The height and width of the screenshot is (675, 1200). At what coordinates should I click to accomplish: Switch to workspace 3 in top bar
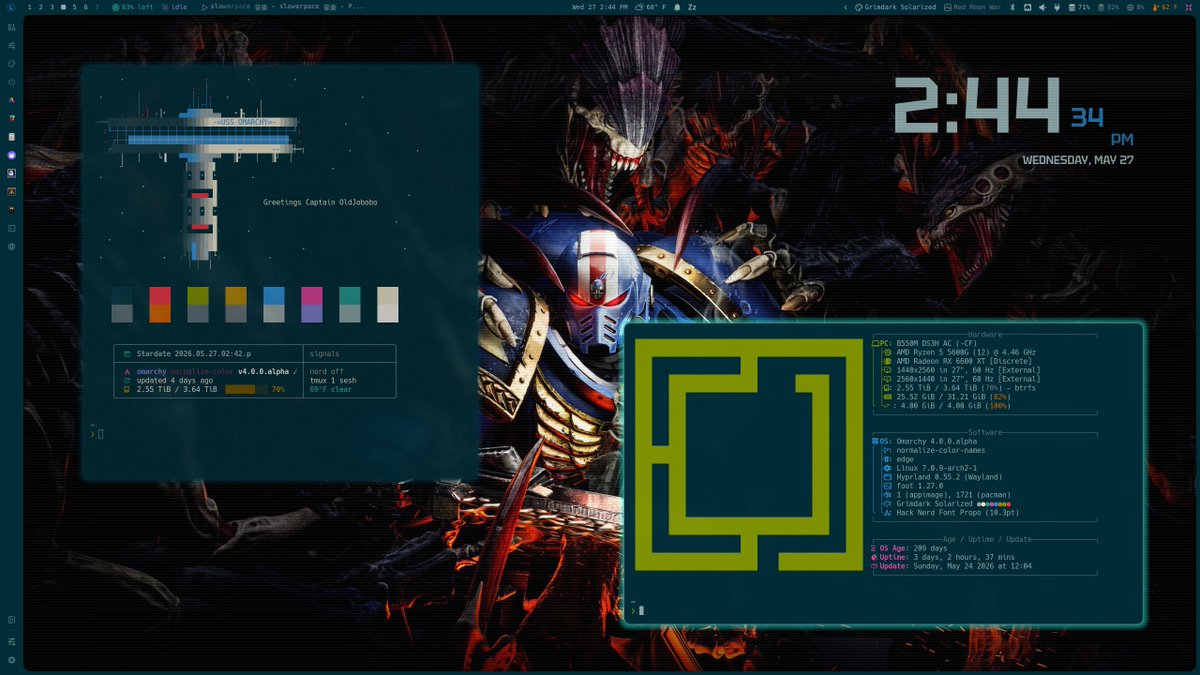click(x=52, y=7)
